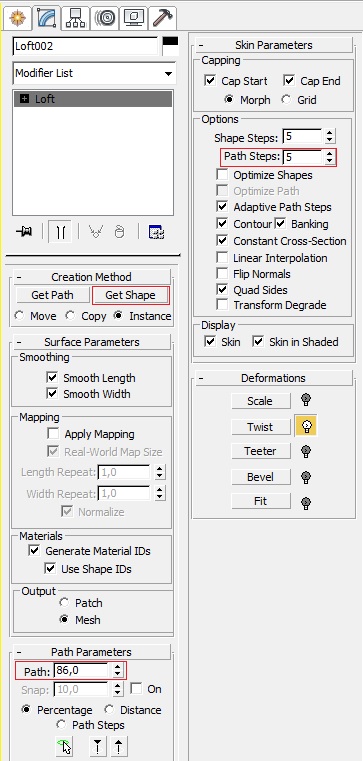Screen dimensions: 363x761
Task: Open the Hierarchy panel tab
Action: point(76,17)
